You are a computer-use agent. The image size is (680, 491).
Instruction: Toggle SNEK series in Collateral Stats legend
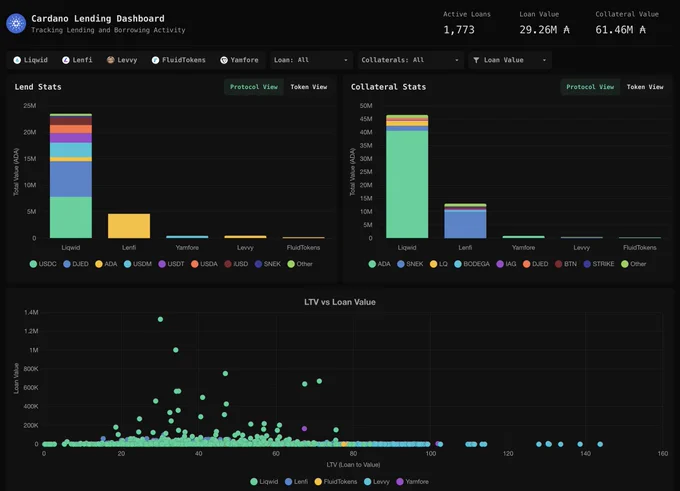[x=410, y=264]
